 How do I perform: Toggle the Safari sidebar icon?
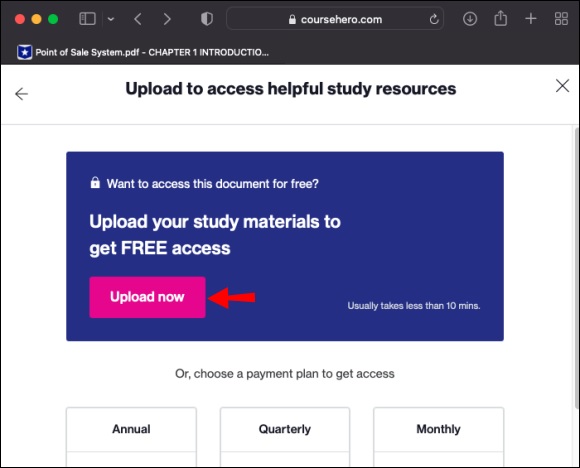point(87,19)
